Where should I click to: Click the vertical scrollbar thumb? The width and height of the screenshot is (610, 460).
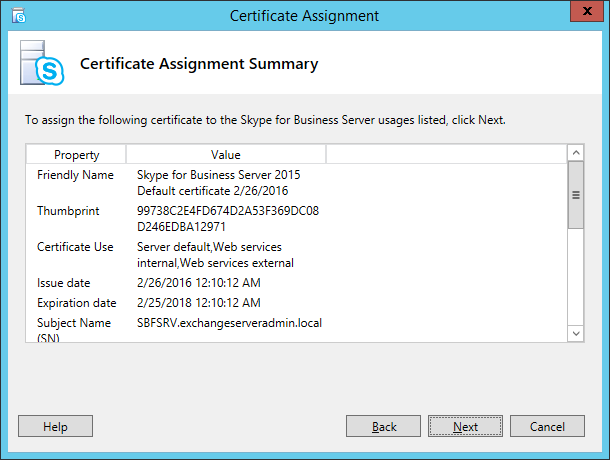pos(576,195)
